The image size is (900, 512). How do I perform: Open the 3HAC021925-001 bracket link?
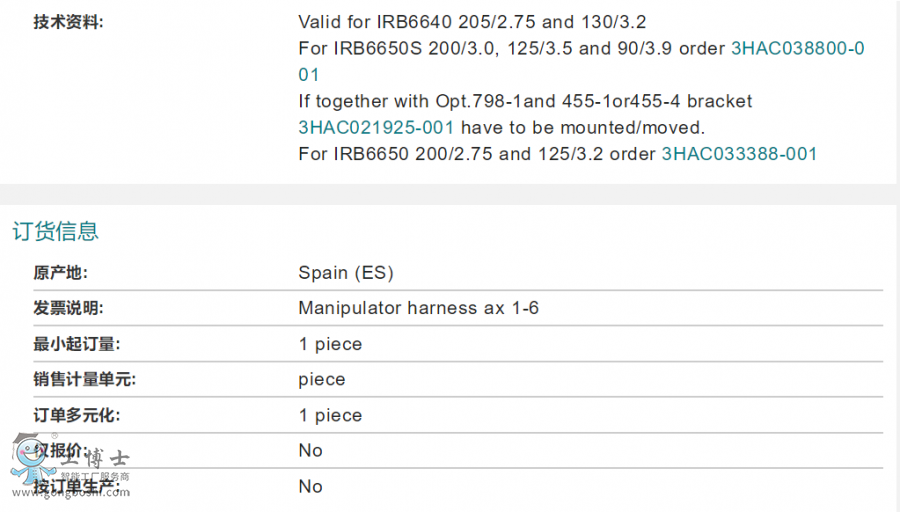(376, 128)
